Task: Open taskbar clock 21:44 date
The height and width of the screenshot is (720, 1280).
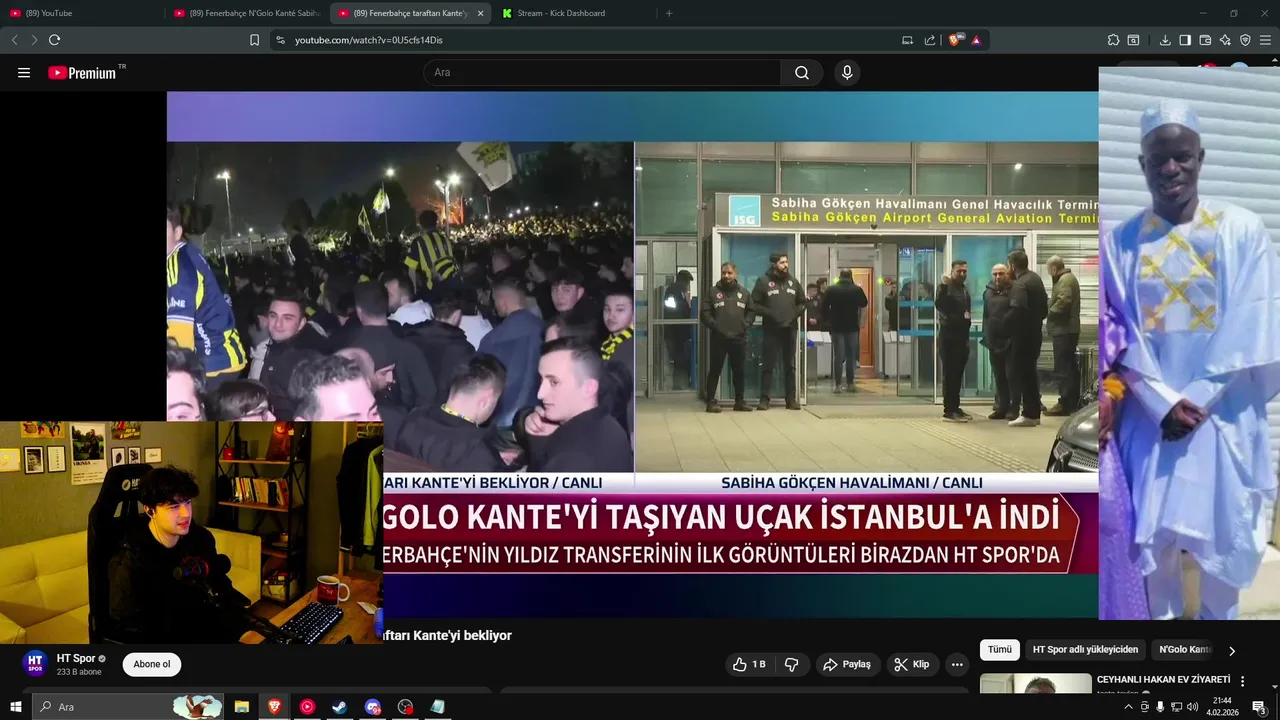Action: coord(1222,707)
